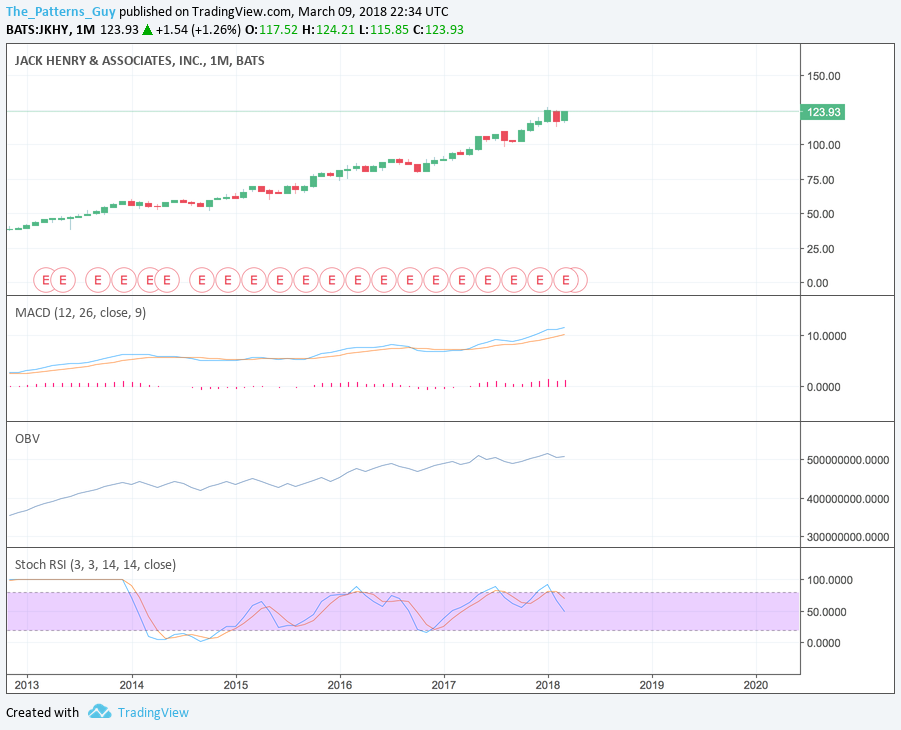Click the 100.0000 Stoch RSI axis label
Screen dimensions: 901x730
829,580
